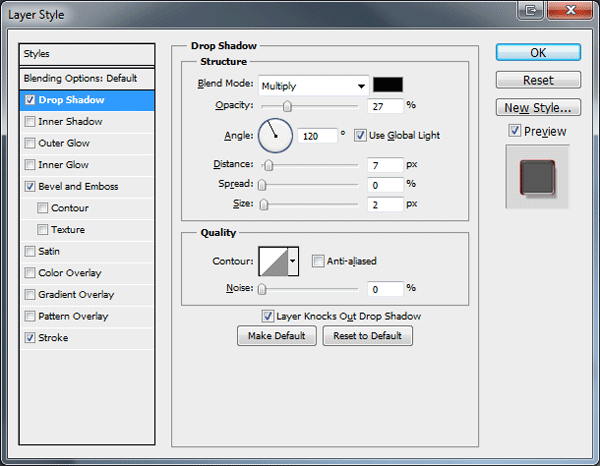Uncheck the Stroke checkbox

pos(30,338)
